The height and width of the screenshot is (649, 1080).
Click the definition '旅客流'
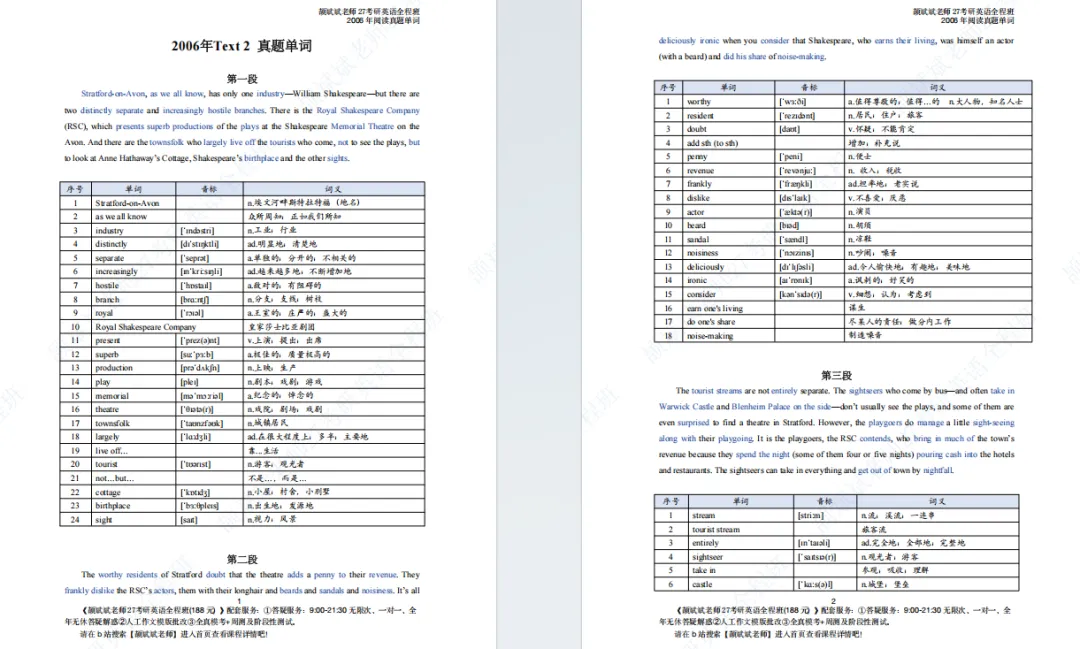click(x=873, y=529)
